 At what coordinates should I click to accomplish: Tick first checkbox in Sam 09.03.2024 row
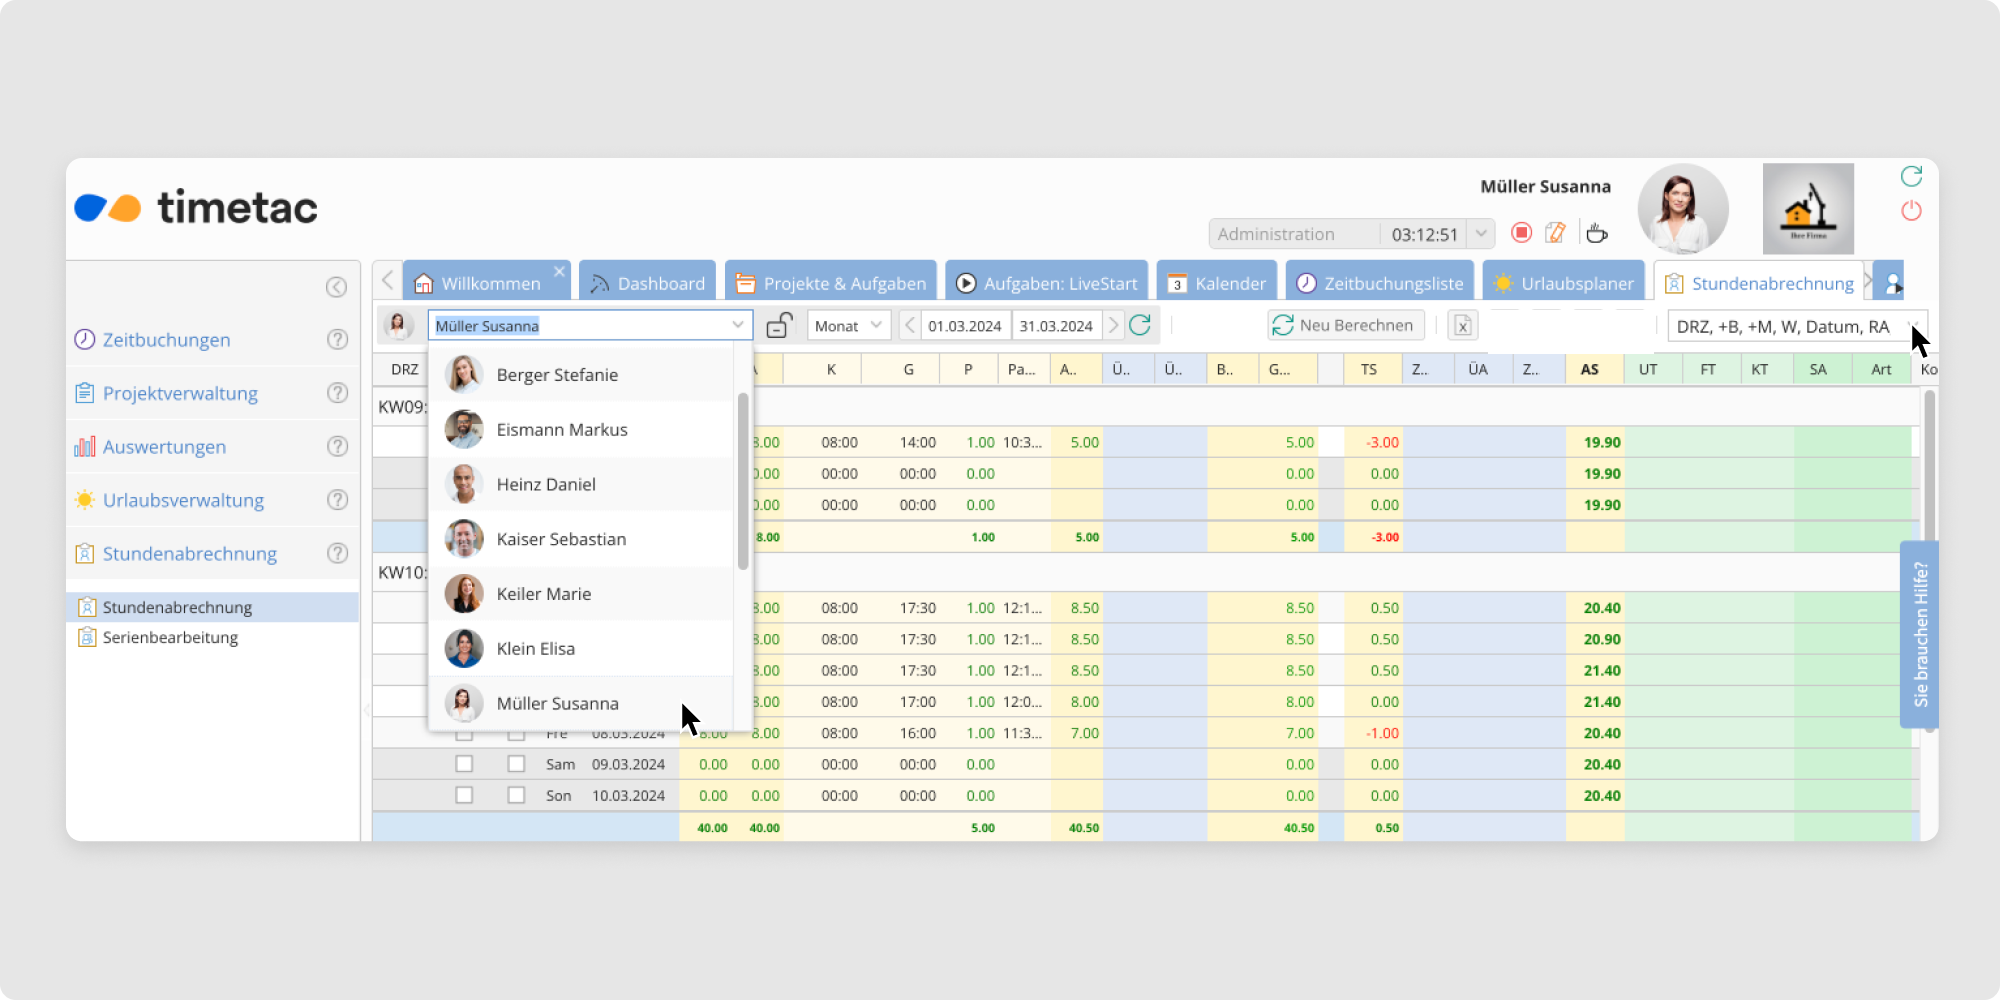pos(464,764)
